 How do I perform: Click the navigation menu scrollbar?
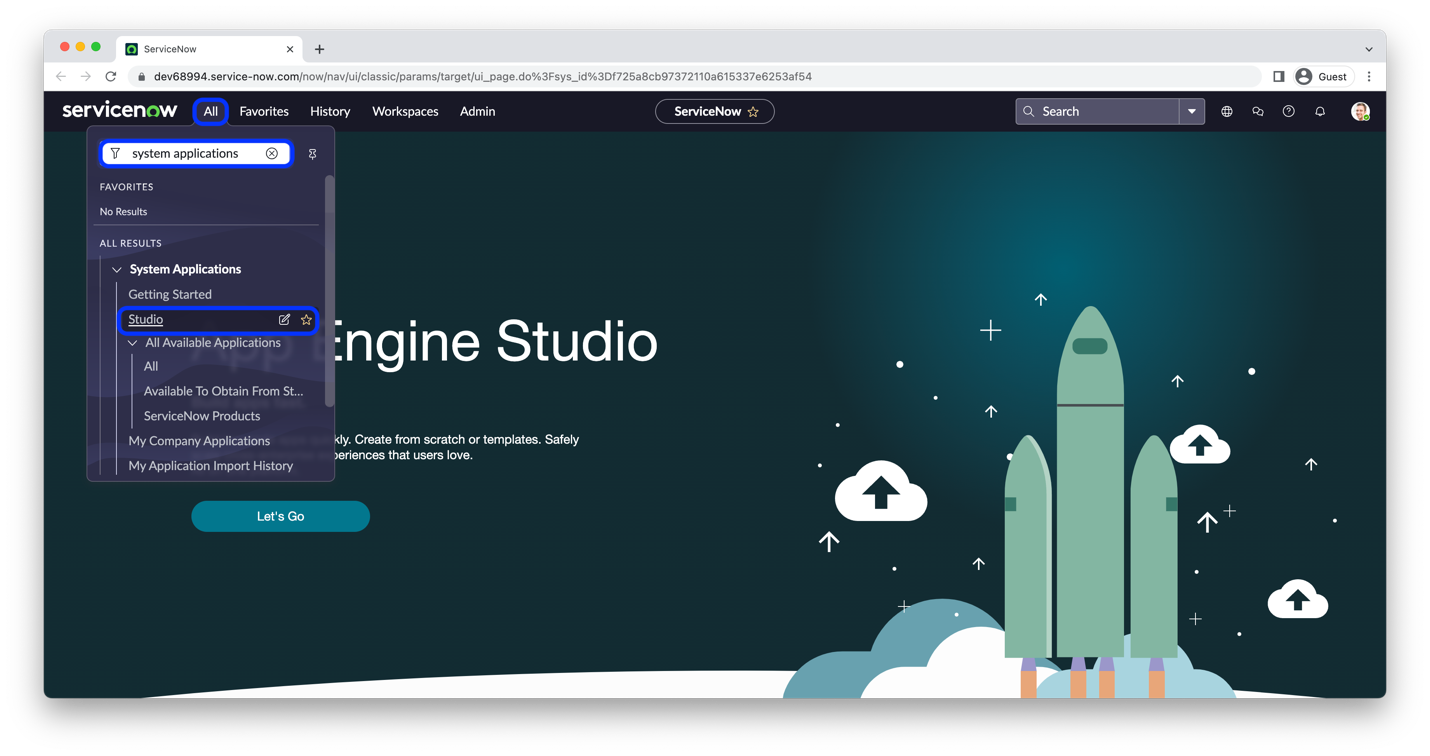pos(329,290)
